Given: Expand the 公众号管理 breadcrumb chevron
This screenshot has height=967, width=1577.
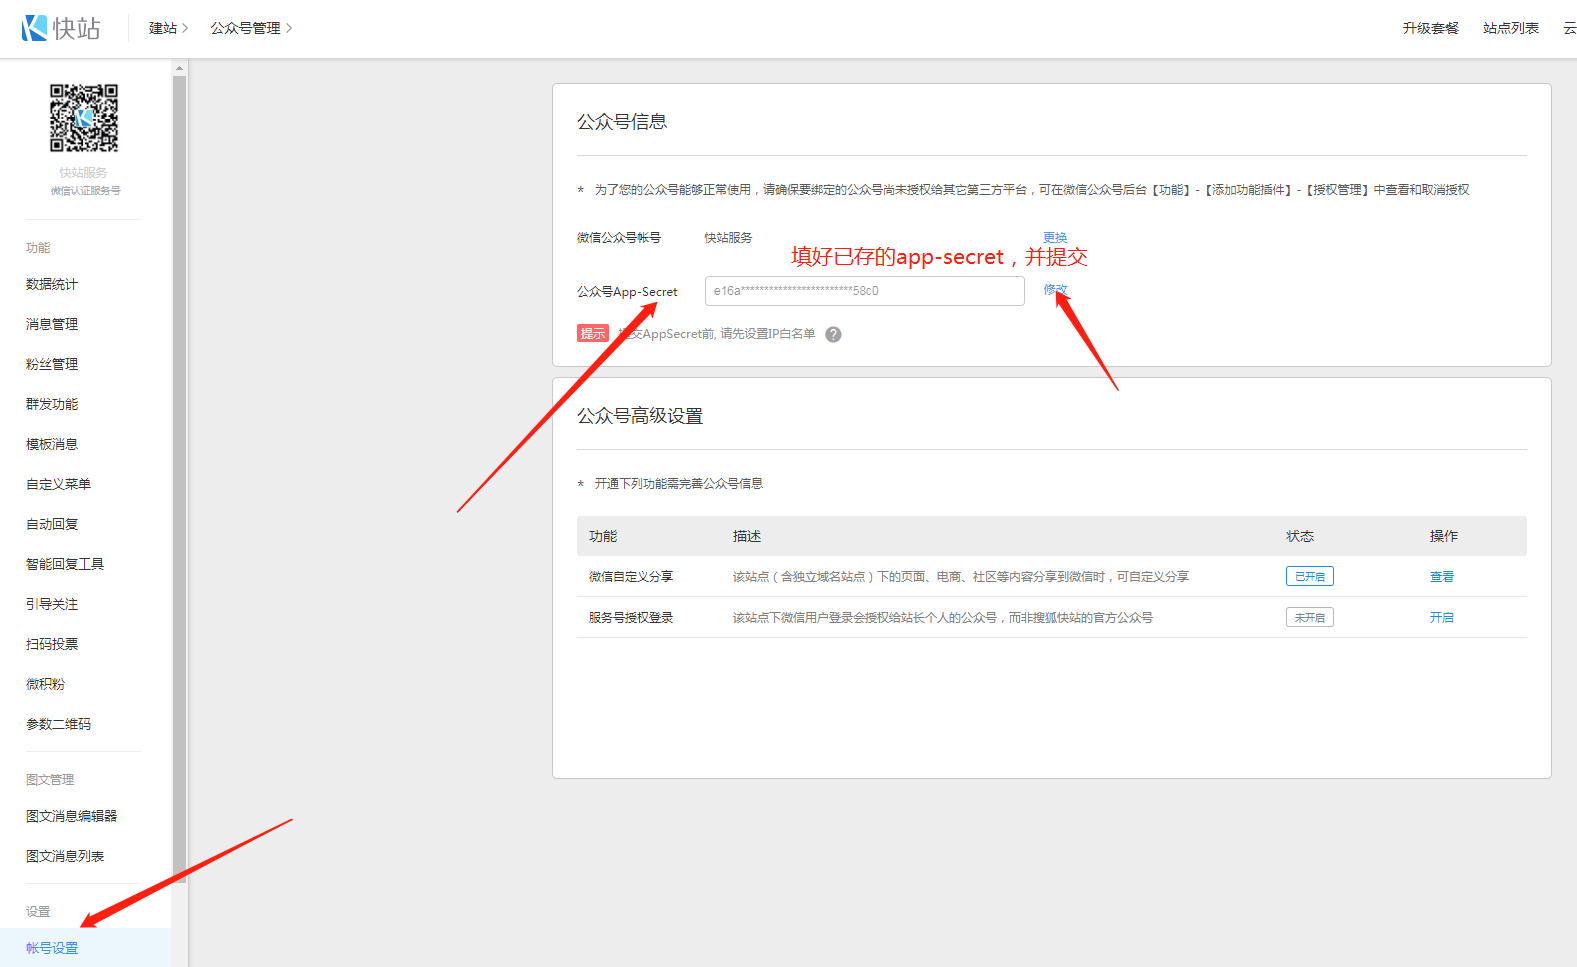Looking at the screenshot, I should (289, 28).
